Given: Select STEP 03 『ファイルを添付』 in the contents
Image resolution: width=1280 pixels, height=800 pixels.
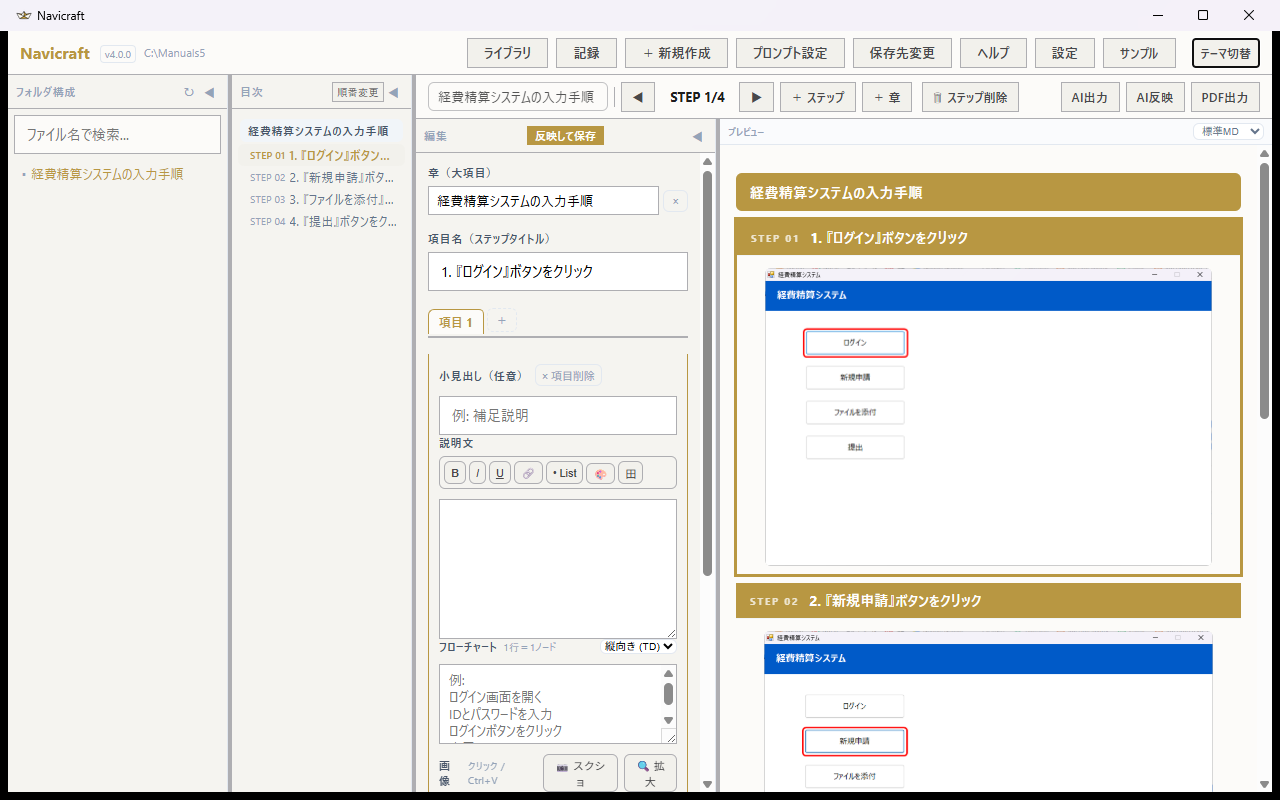Looking at the screenshot, I should point(320,199).
